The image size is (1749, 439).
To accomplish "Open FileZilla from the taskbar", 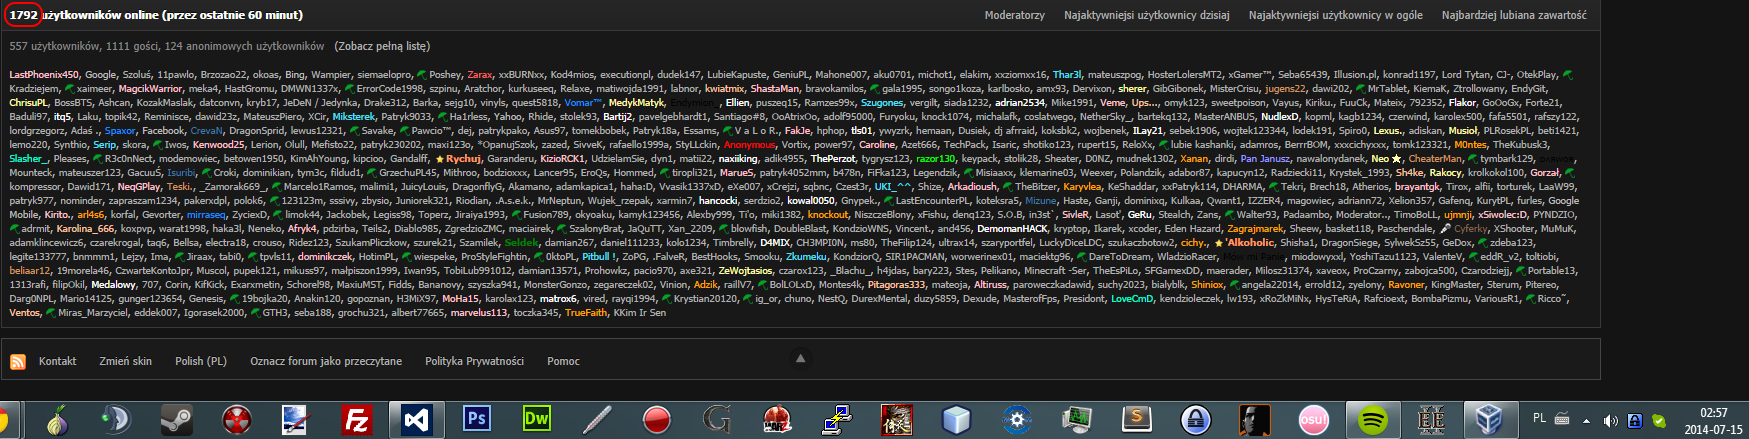I will tap(357, 418).
